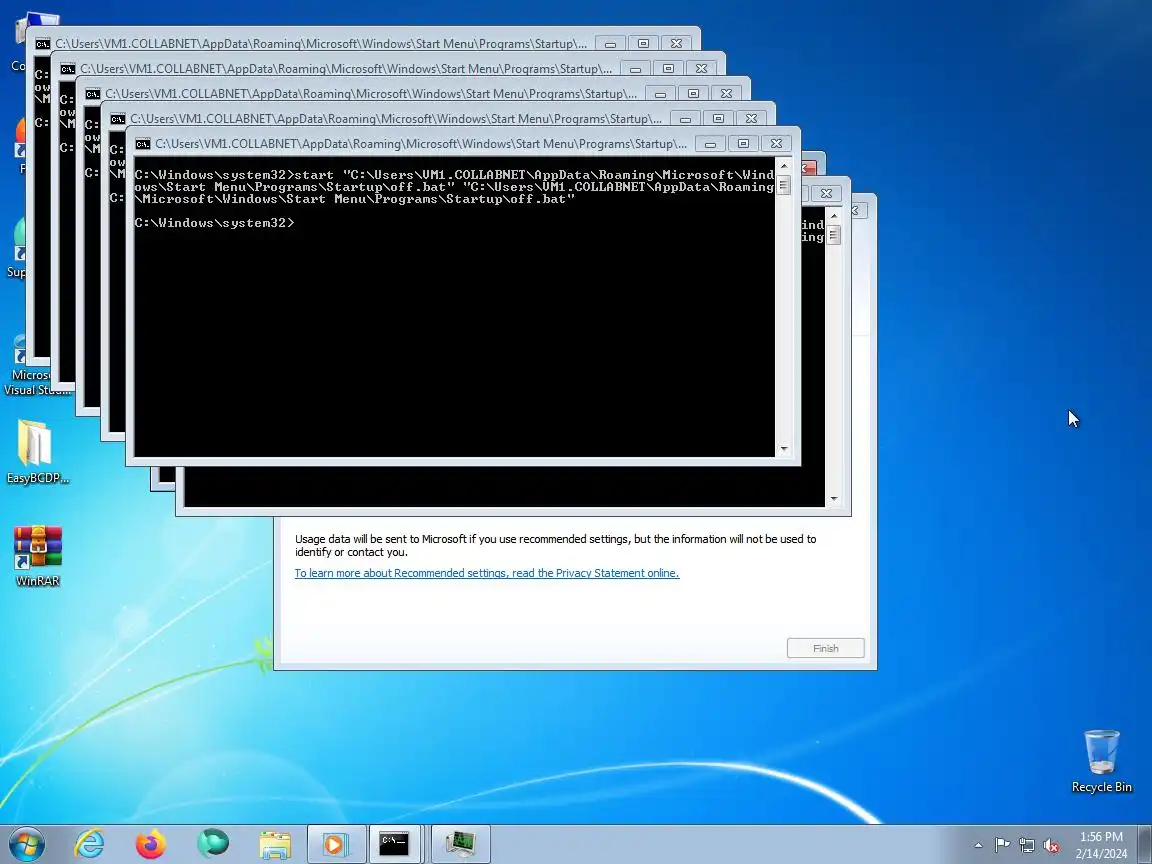1152x864 pixels.
Task: Show hidden tray icons arrow
Action: [978, 846]
